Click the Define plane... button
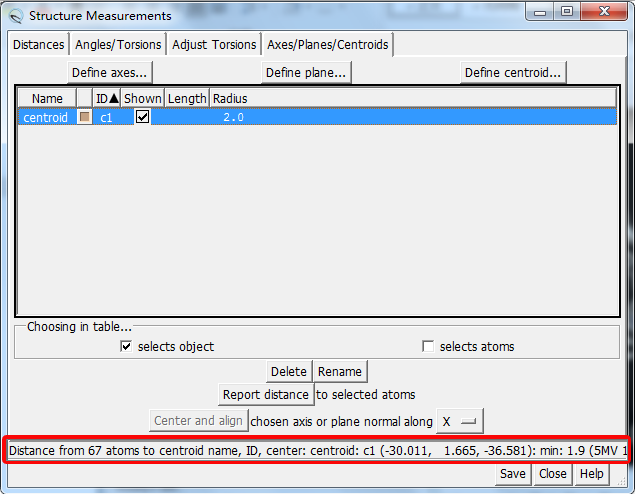This screenshot has height=494, width=635. tap(308, 73)
